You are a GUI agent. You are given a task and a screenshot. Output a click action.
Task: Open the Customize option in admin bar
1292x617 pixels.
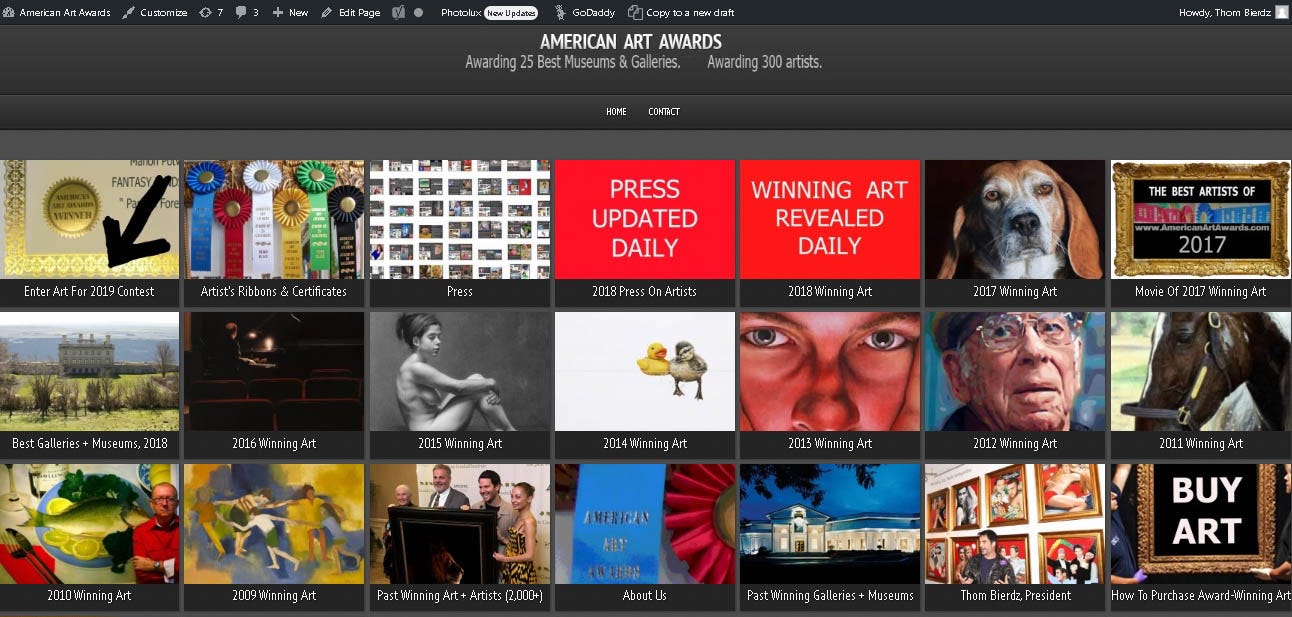click(155, 12)
